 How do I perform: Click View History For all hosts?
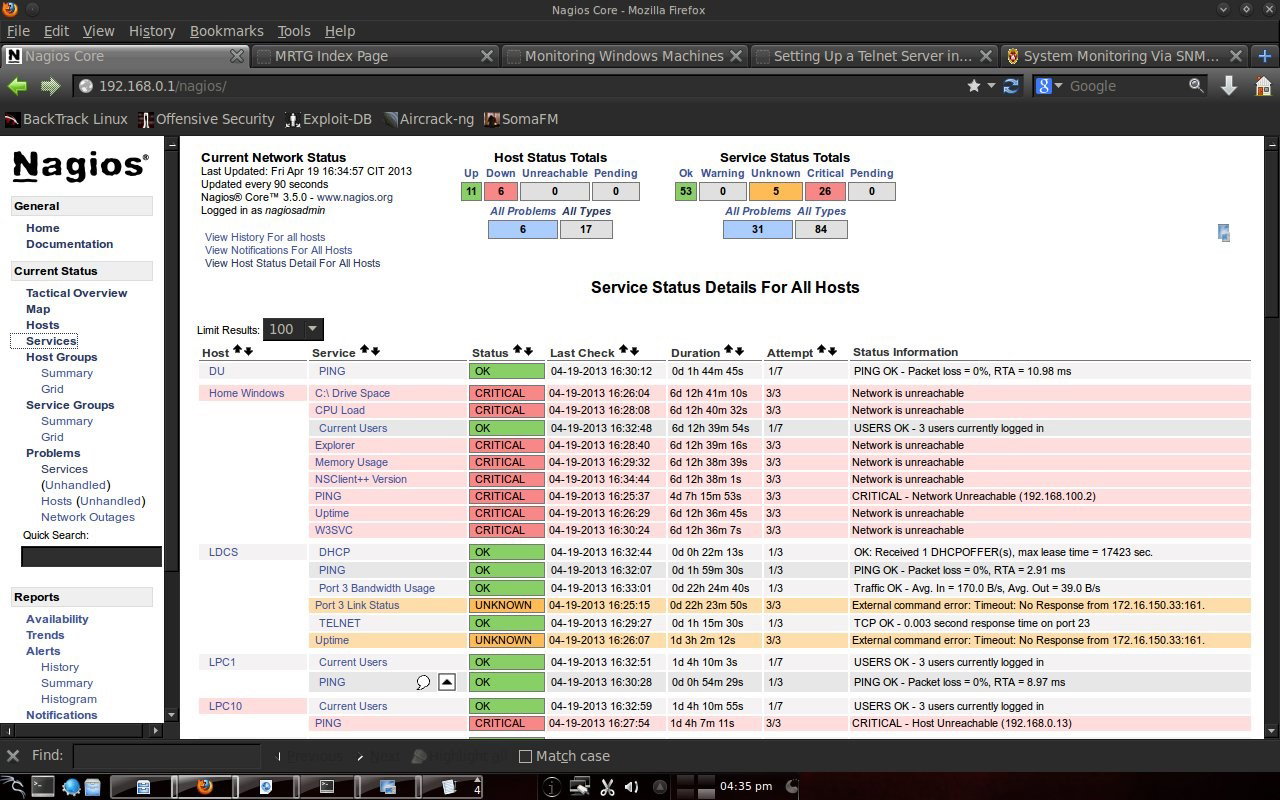[265, 237]
